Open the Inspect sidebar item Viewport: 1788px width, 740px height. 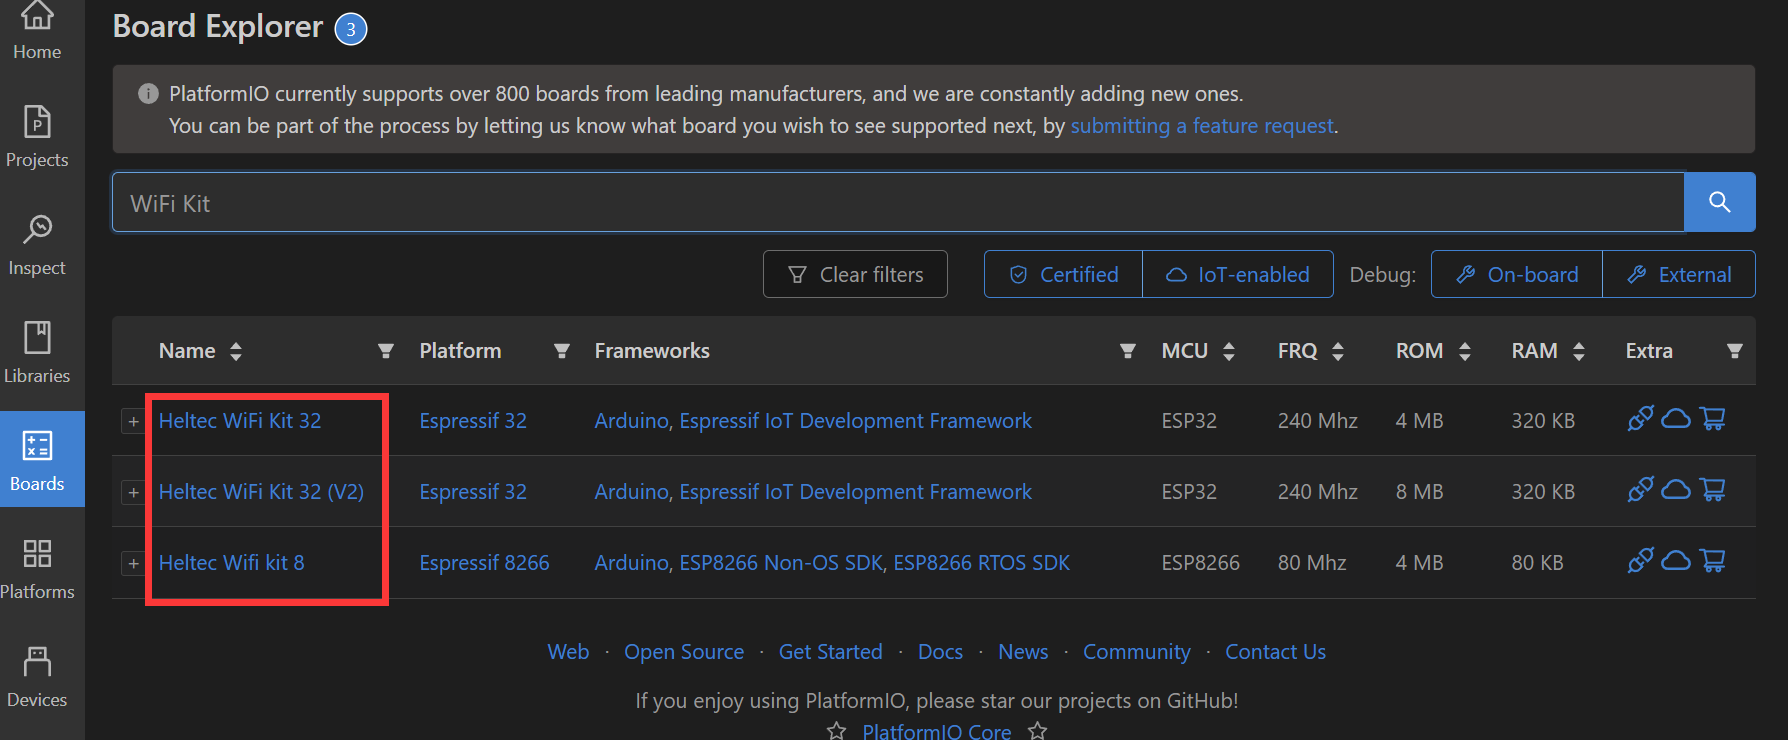37,245
